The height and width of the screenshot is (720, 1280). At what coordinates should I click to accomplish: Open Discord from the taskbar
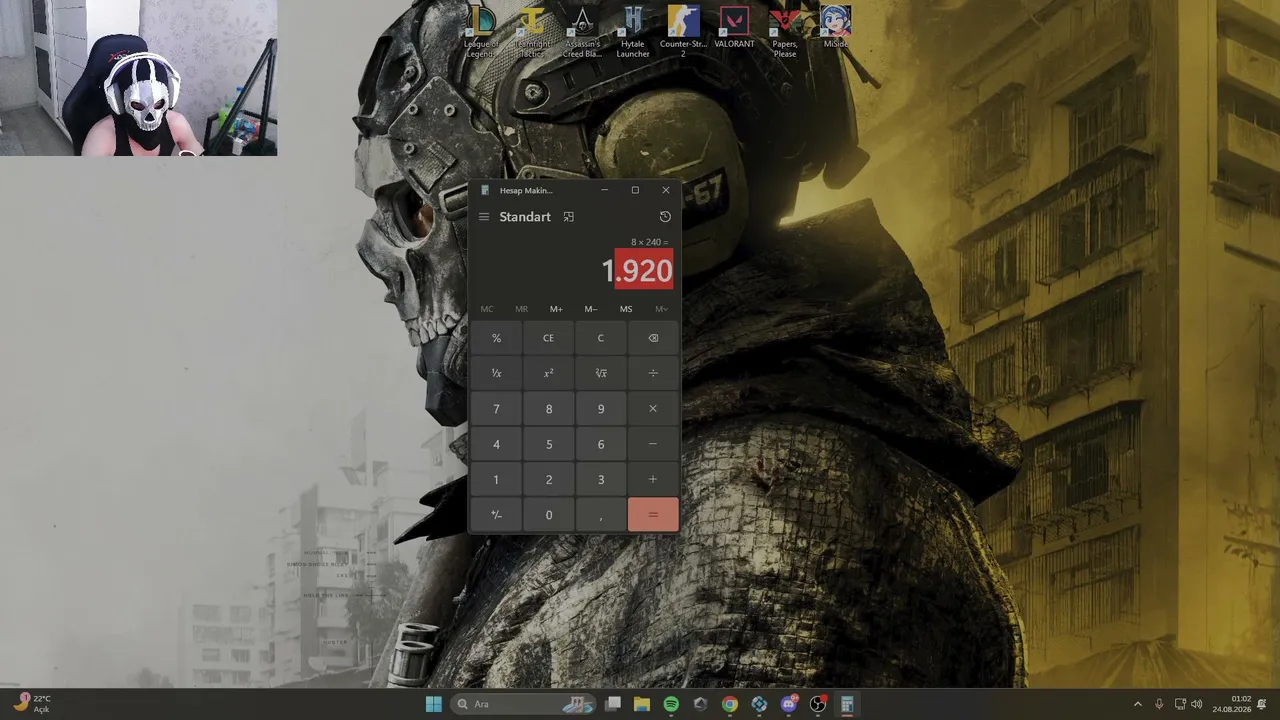click(x=789, y=704)
